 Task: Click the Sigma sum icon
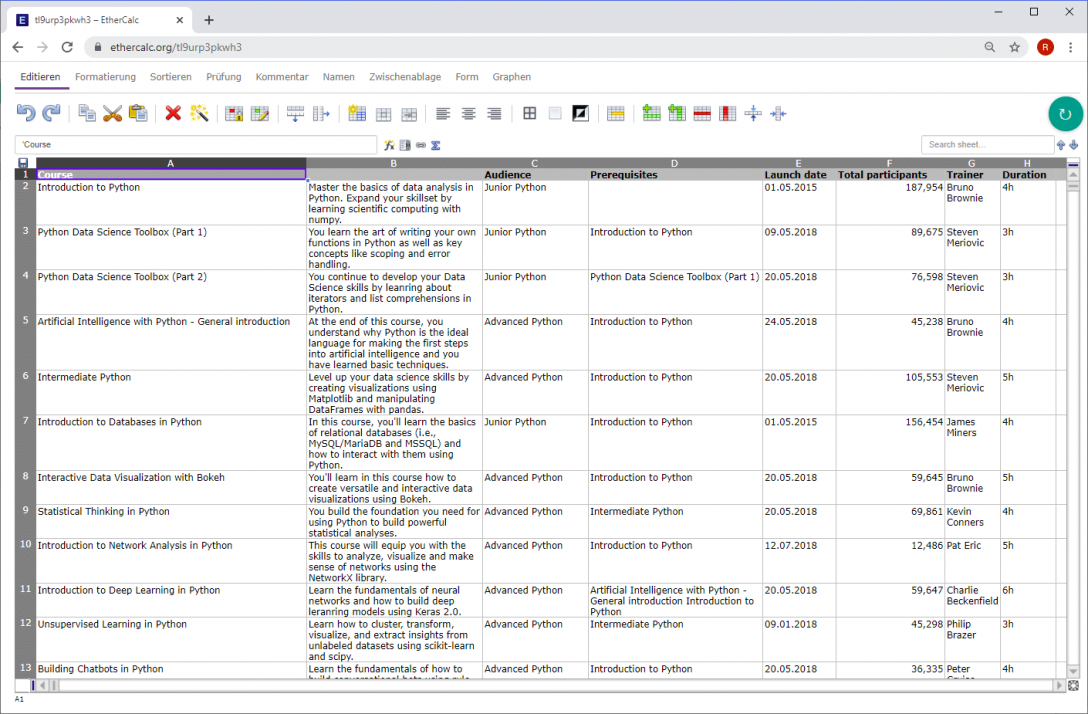tap(436, 145)
